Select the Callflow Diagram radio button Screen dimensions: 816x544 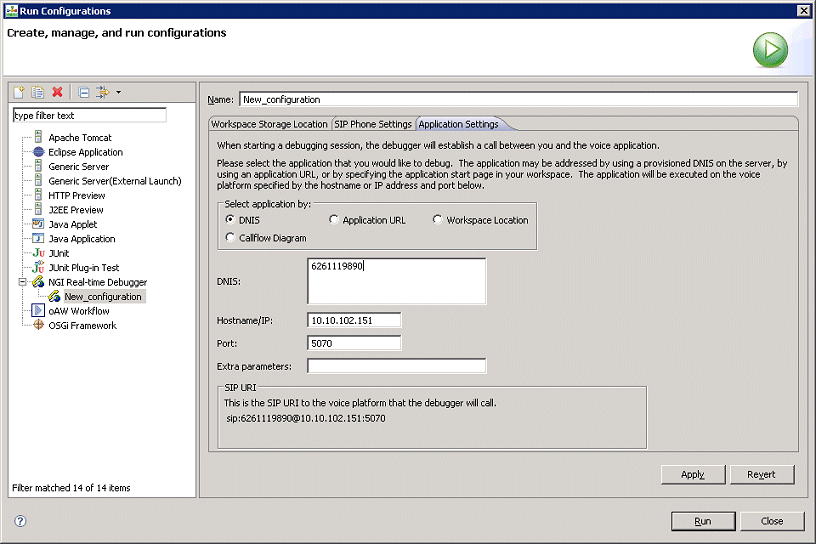pos(230,237)
